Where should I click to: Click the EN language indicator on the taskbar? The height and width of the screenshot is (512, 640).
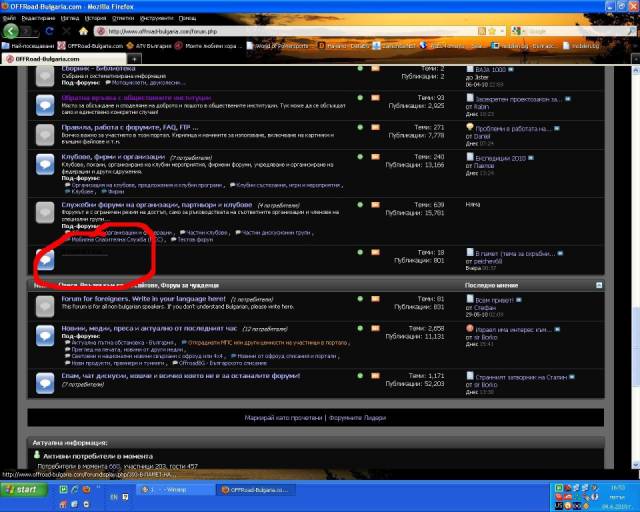tap(114, 497)
